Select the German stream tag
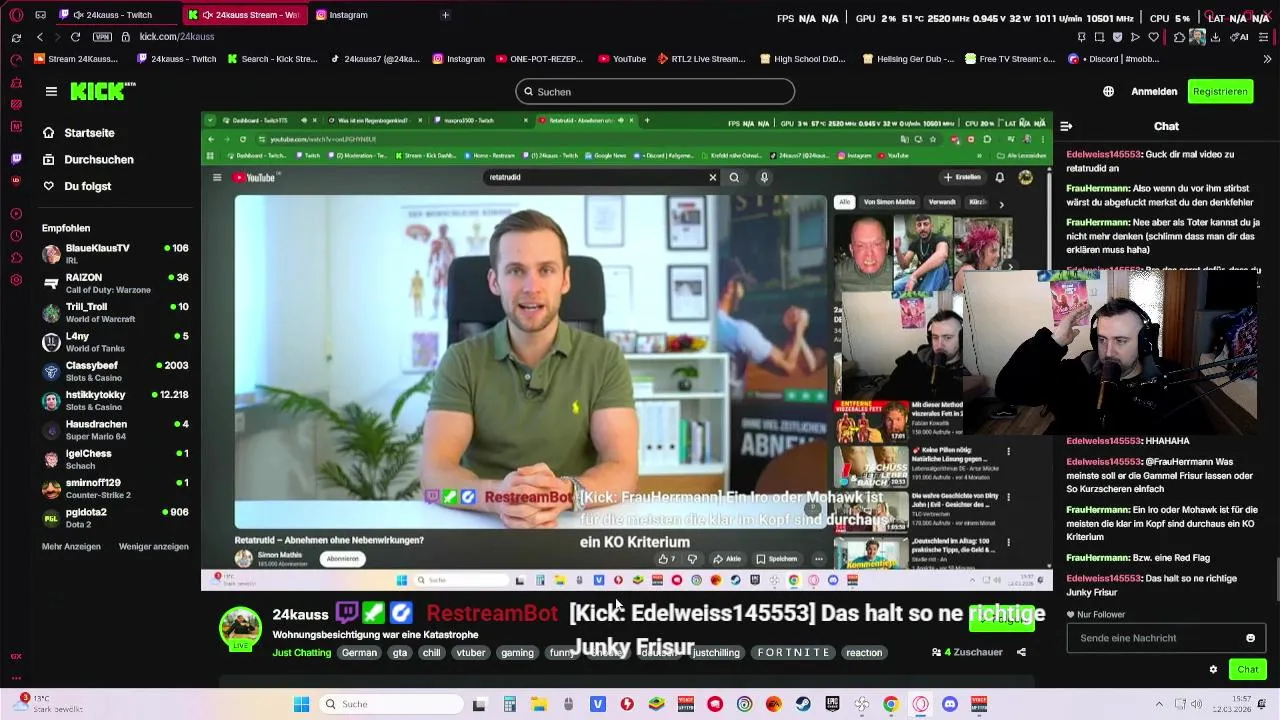 [x=359, y=653]
